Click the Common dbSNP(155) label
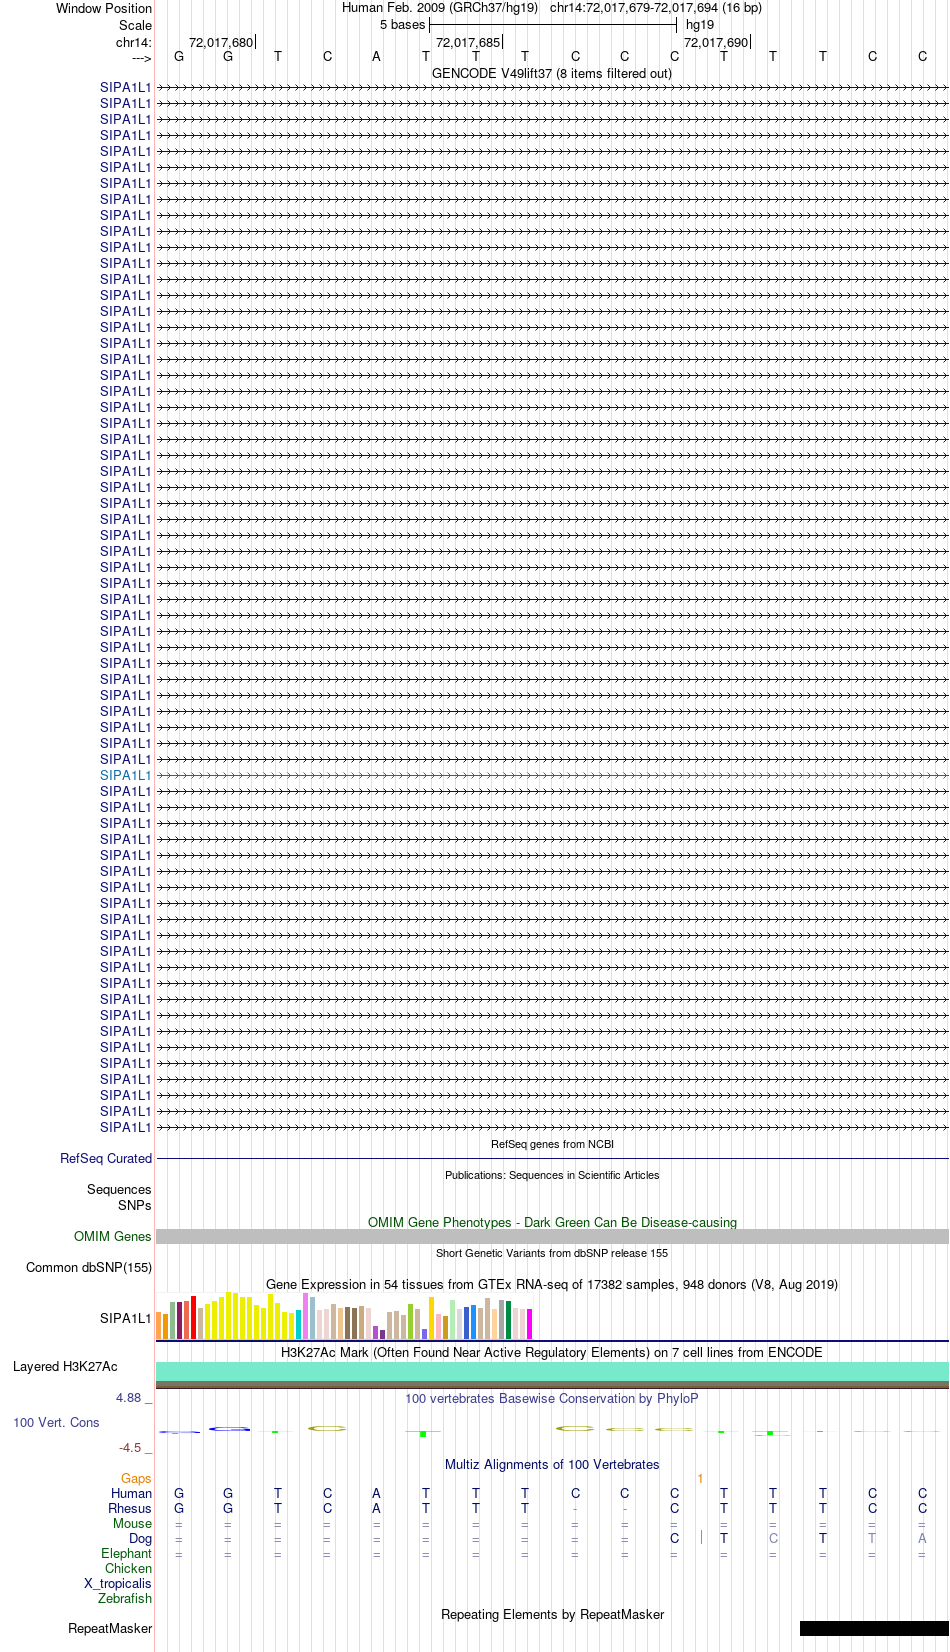This screenshot has width=950, height=1652. click(x=89, y=1267)
